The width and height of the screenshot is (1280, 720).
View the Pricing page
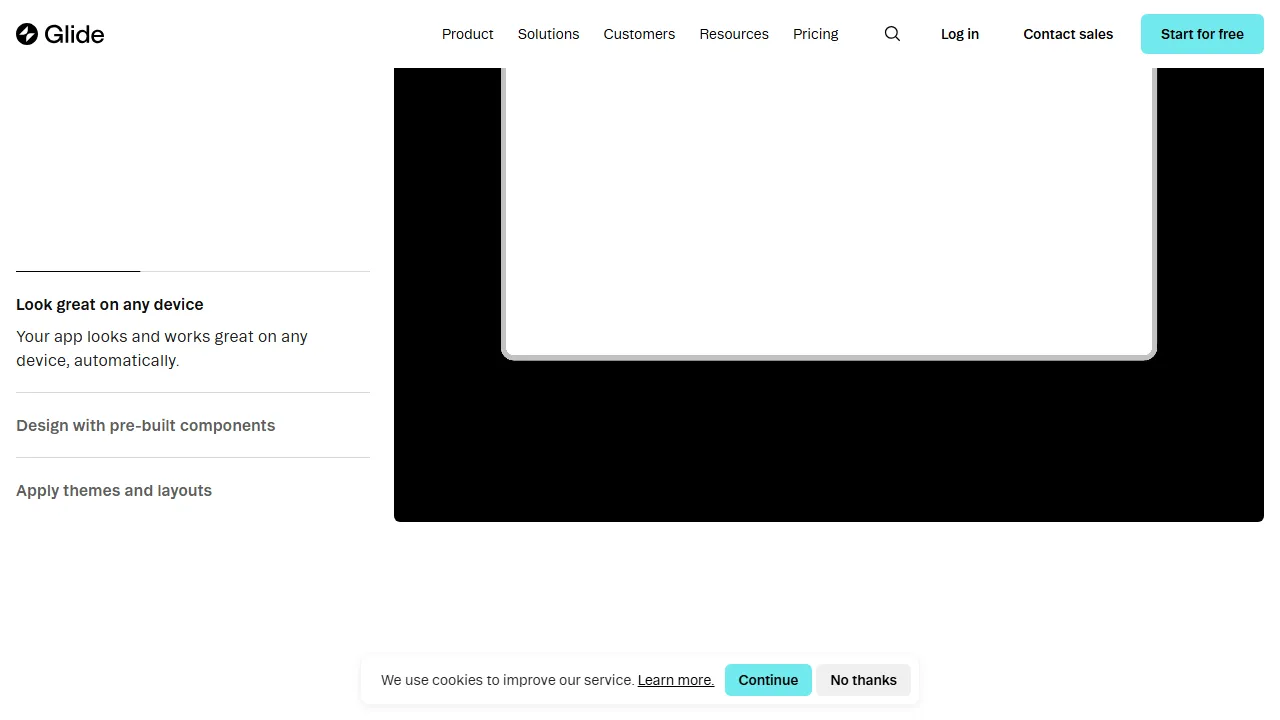pyautogui.click(x=815, y=34)
